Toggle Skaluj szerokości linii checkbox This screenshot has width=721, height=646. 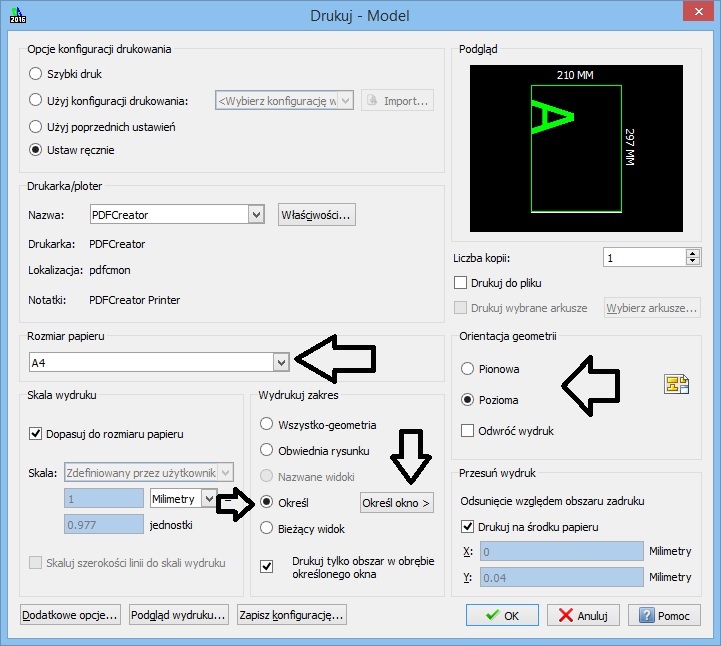35,562
